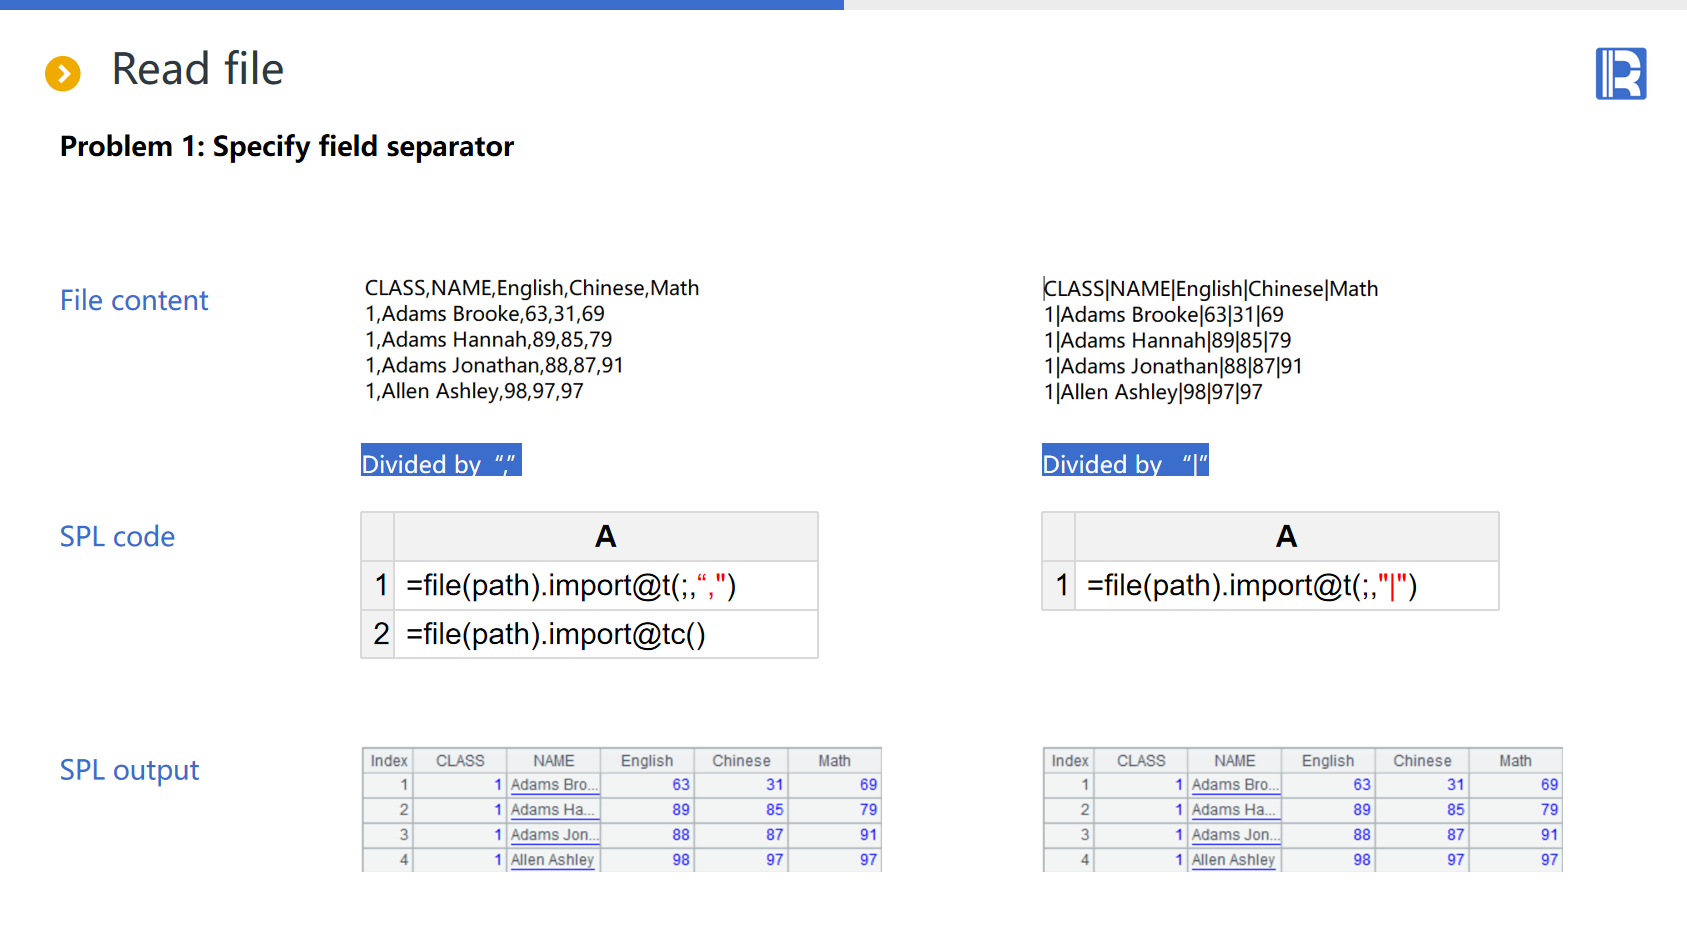Click row number 2 in left code table
The height and width of the screenshot is (949, 1687).
380,634
